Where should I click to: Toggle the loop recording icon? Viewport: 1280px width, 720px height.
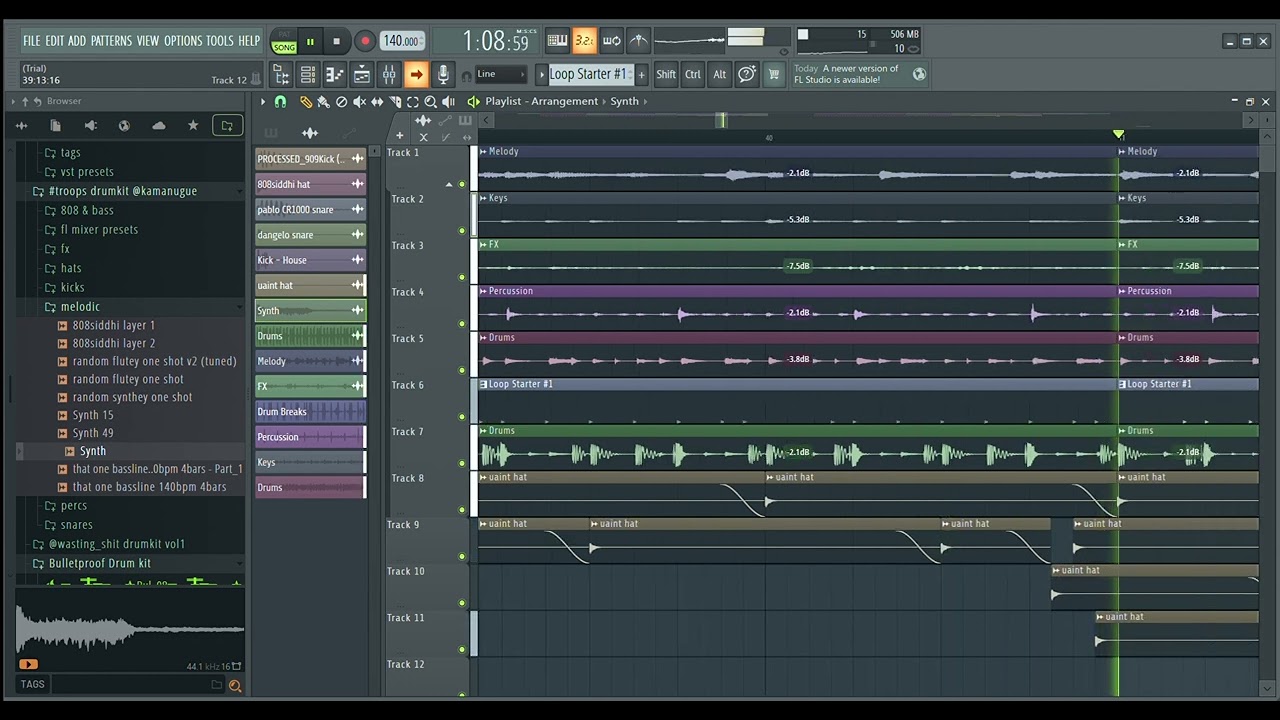(612, 41)
